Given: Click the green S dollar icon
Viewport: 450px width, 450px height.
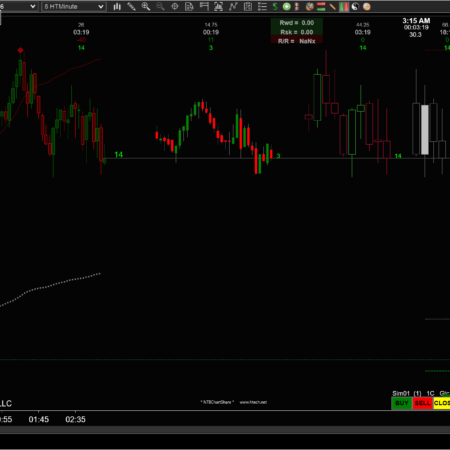Looking at the screenshot, I should click(275, 6).
